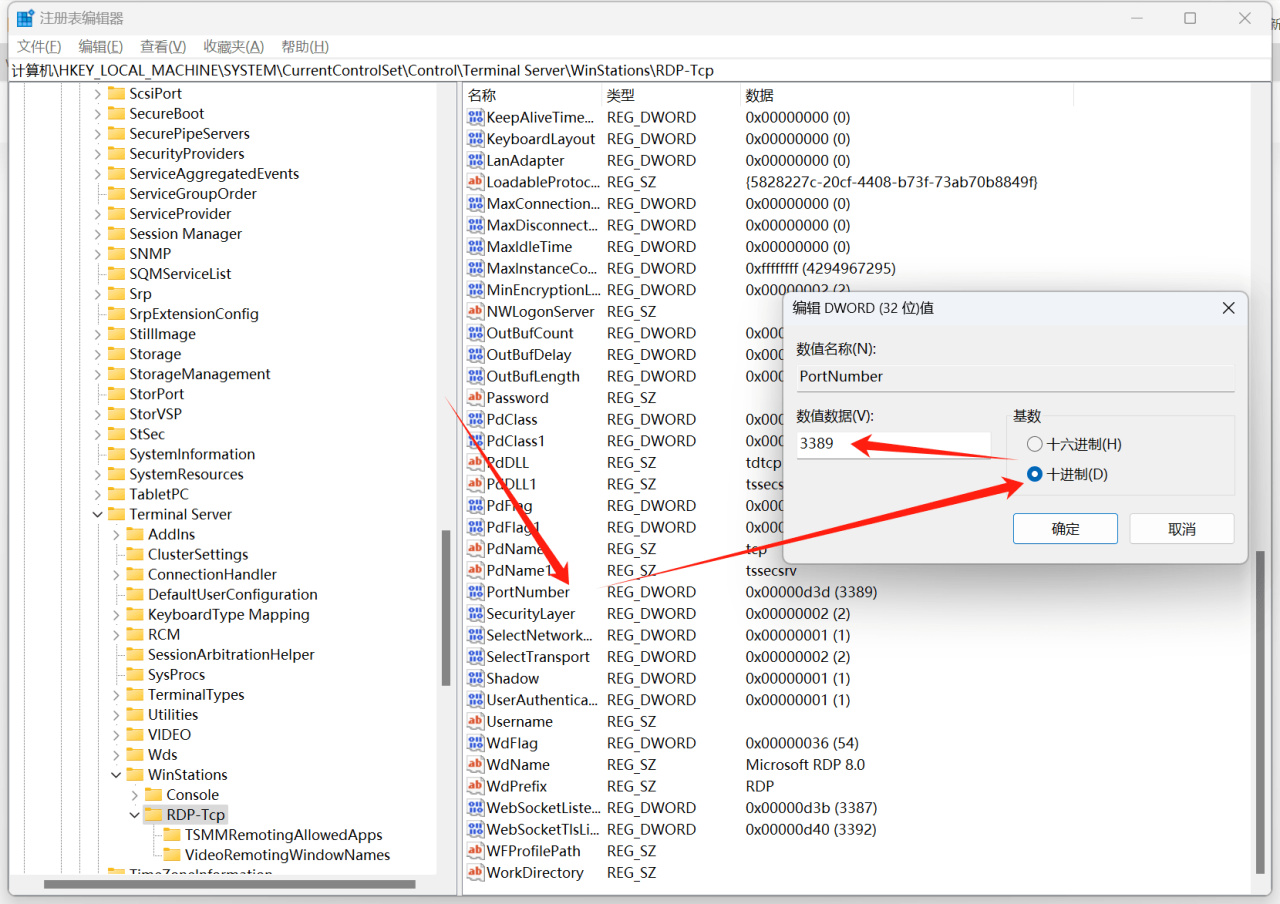
Task: Click the KeyboardLayout DWORD value icon
Action: (x=476, y=139)
